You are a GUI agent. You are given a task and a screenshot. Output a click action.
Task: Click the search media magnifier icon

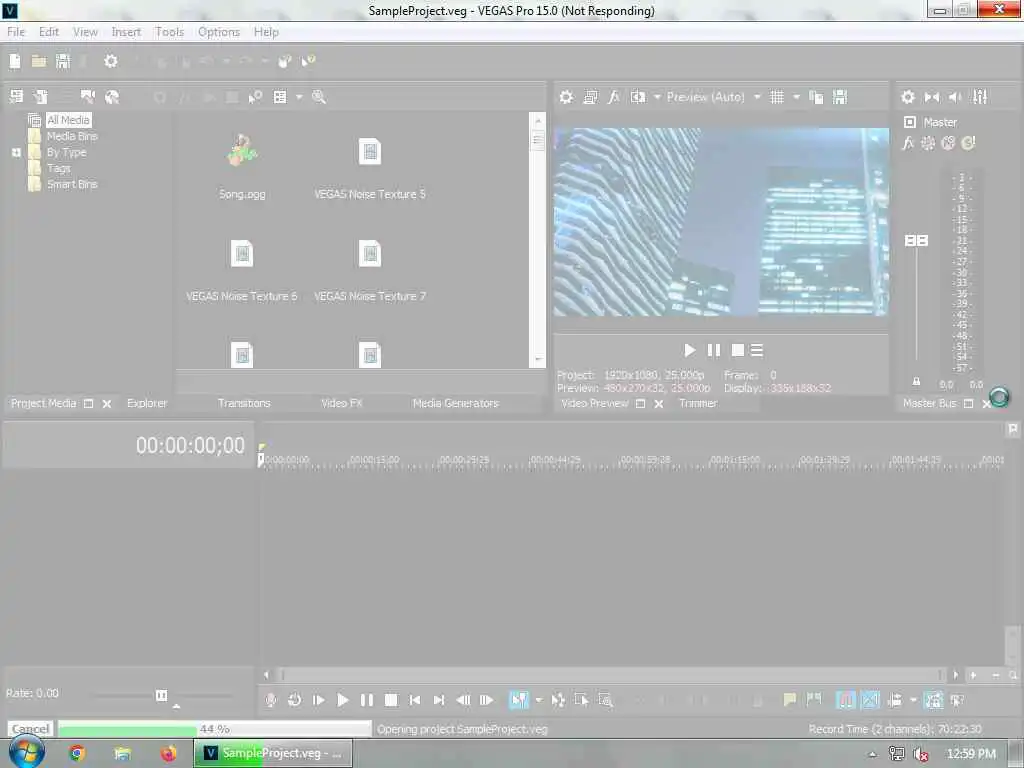319,97
